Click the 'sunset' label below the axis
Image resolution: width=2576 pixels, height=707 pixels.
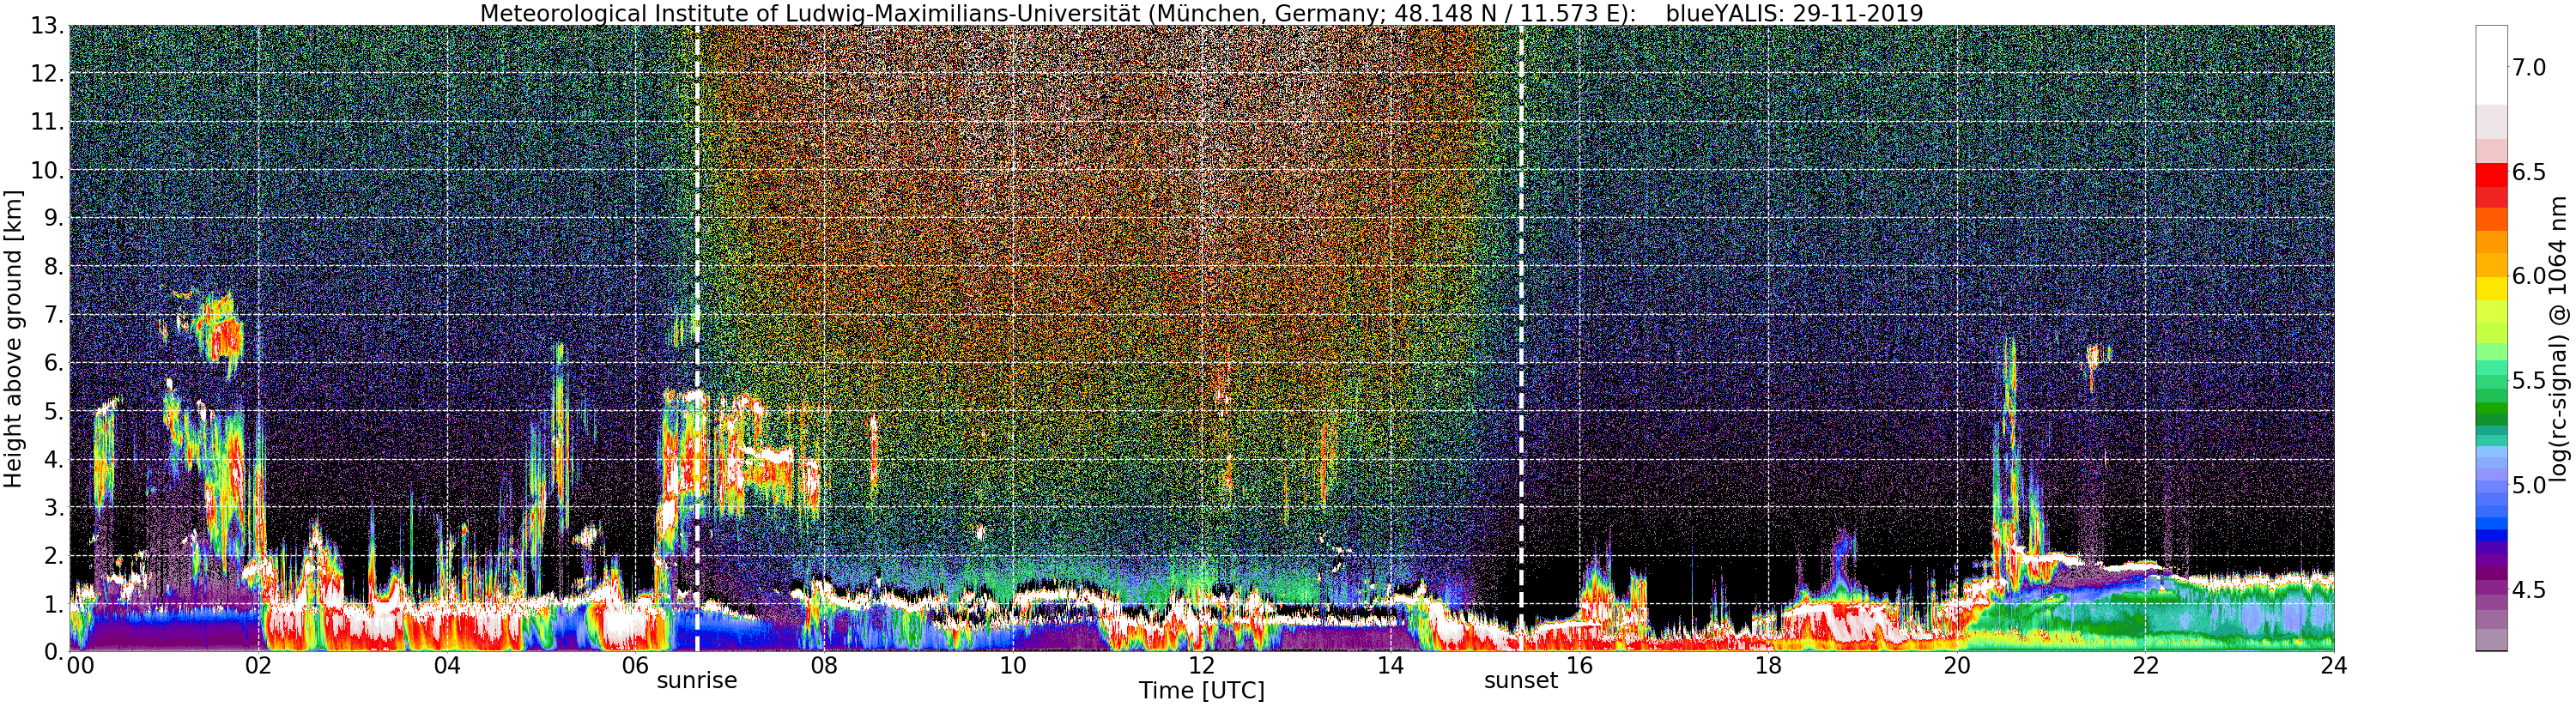1520,681
